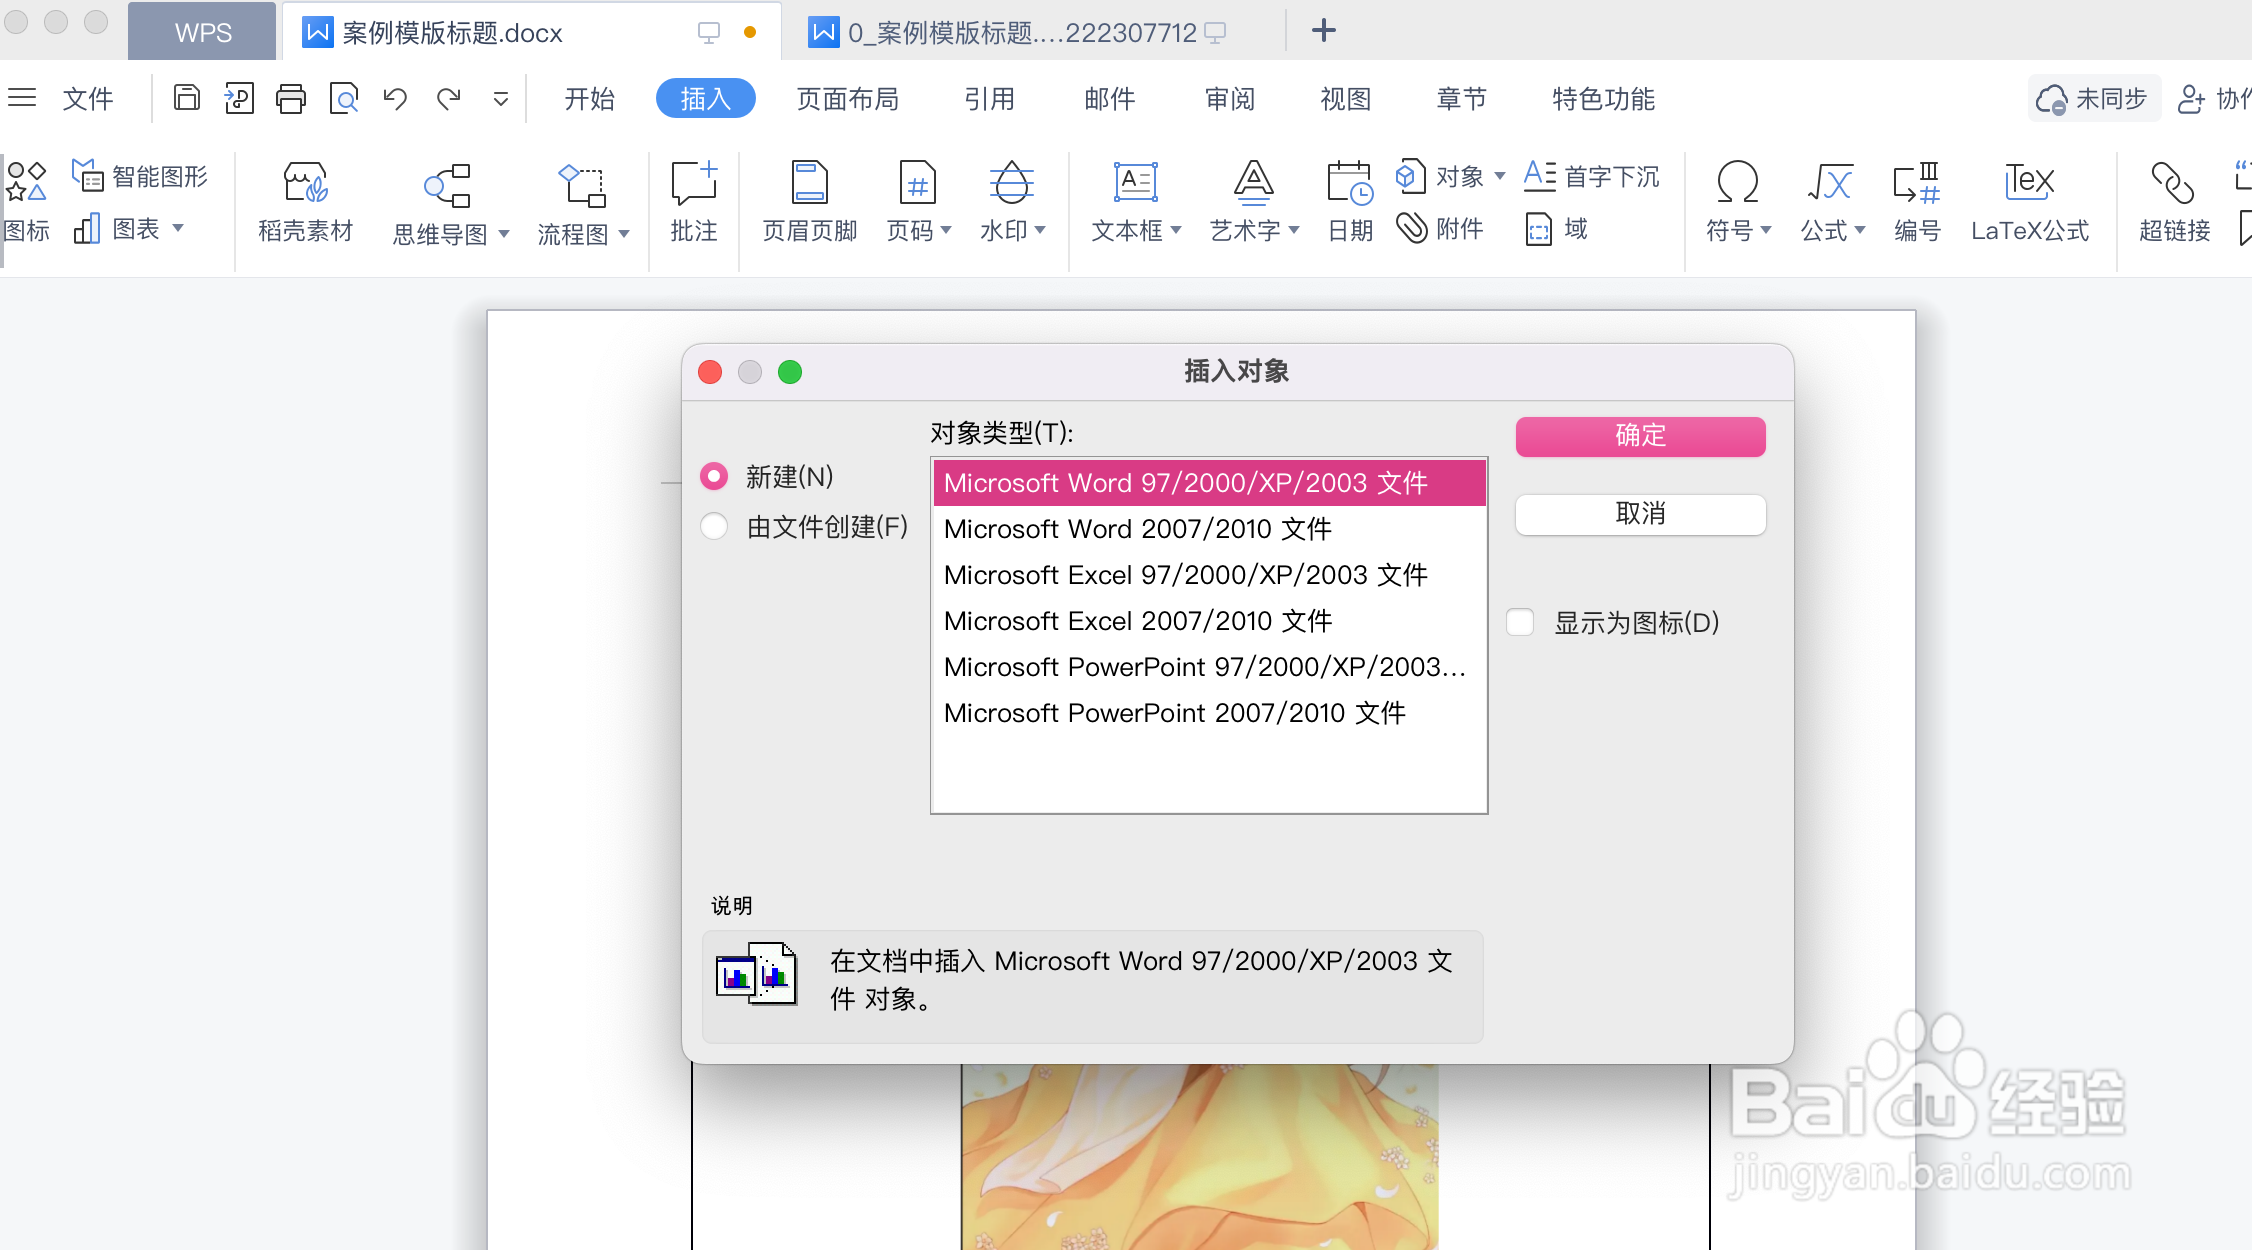Screen dimensions: 2252x1250
Task: Click the 稻壳素材 icon
Action: [x=305, y=183]
